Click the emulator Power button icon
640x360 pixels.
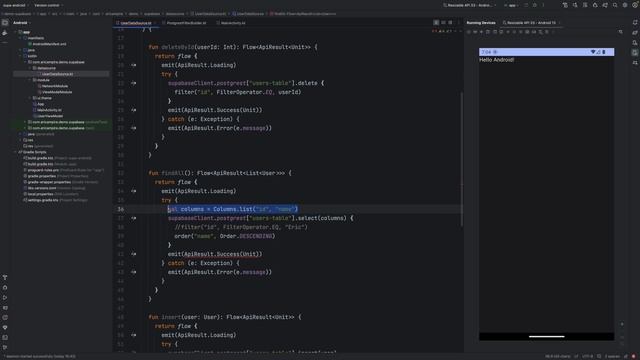[x=469, y=32]
